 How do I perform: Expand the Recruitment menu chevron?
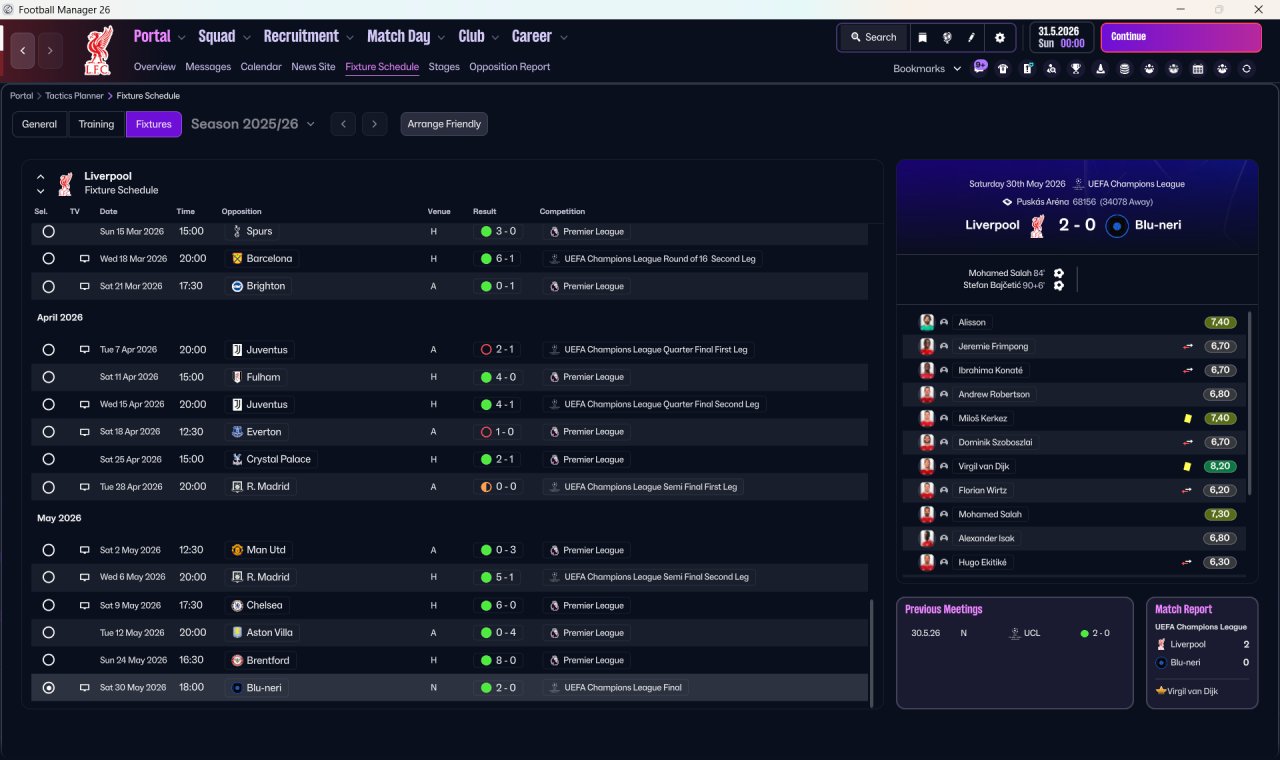point(349,38)
